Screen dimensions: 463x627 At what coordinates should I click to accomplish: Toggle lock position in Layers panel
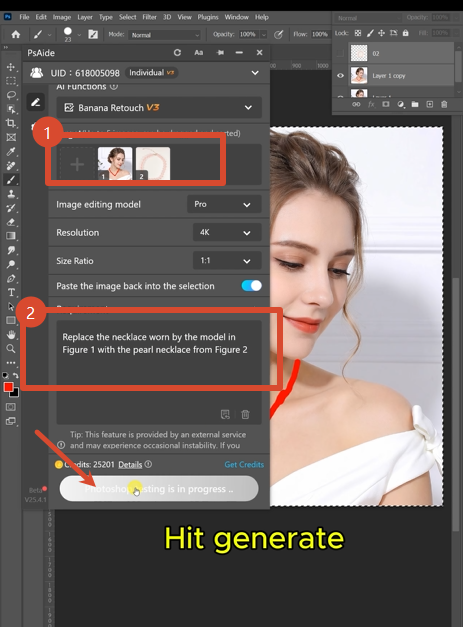tap(381, 33)
